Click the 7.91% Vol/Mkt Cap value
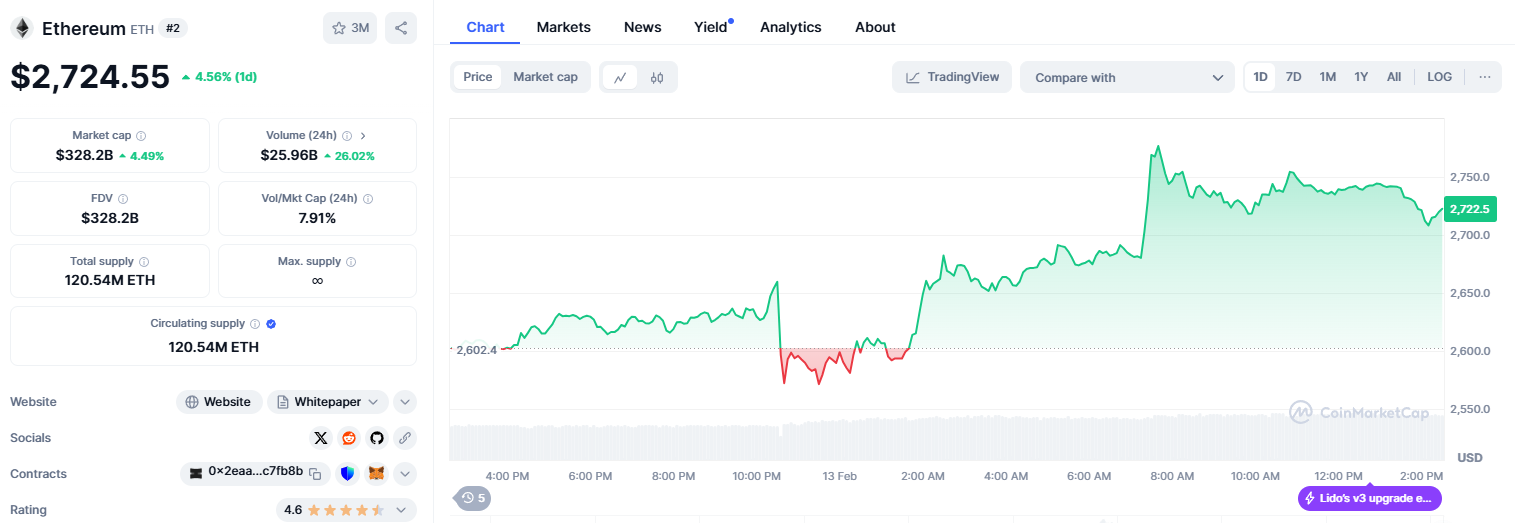1515x523 pixels. point(317,218)
